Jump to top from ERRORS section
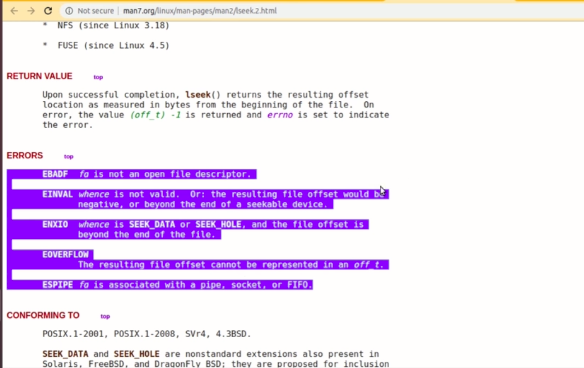Image resolution: width=584 pixels, height=368 pixels. tap(69, 156)
